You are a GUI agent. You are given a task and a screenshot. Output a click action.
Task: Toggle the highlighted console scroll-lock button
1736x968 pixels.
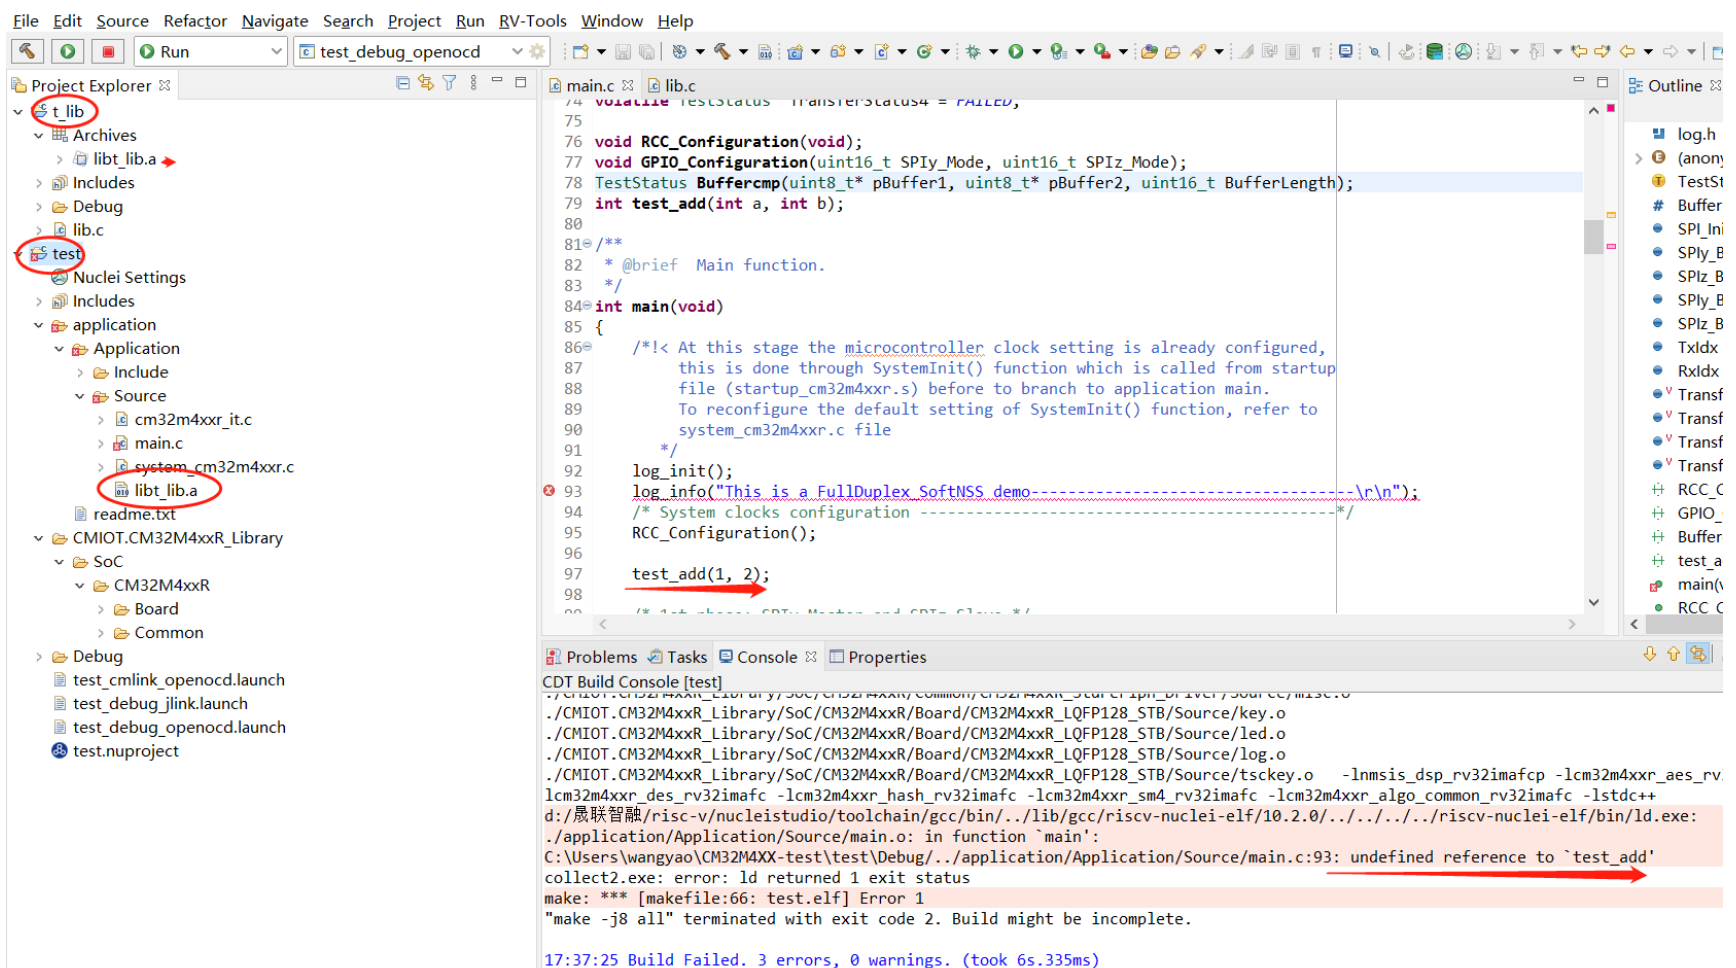click(x=1697, y=655)
